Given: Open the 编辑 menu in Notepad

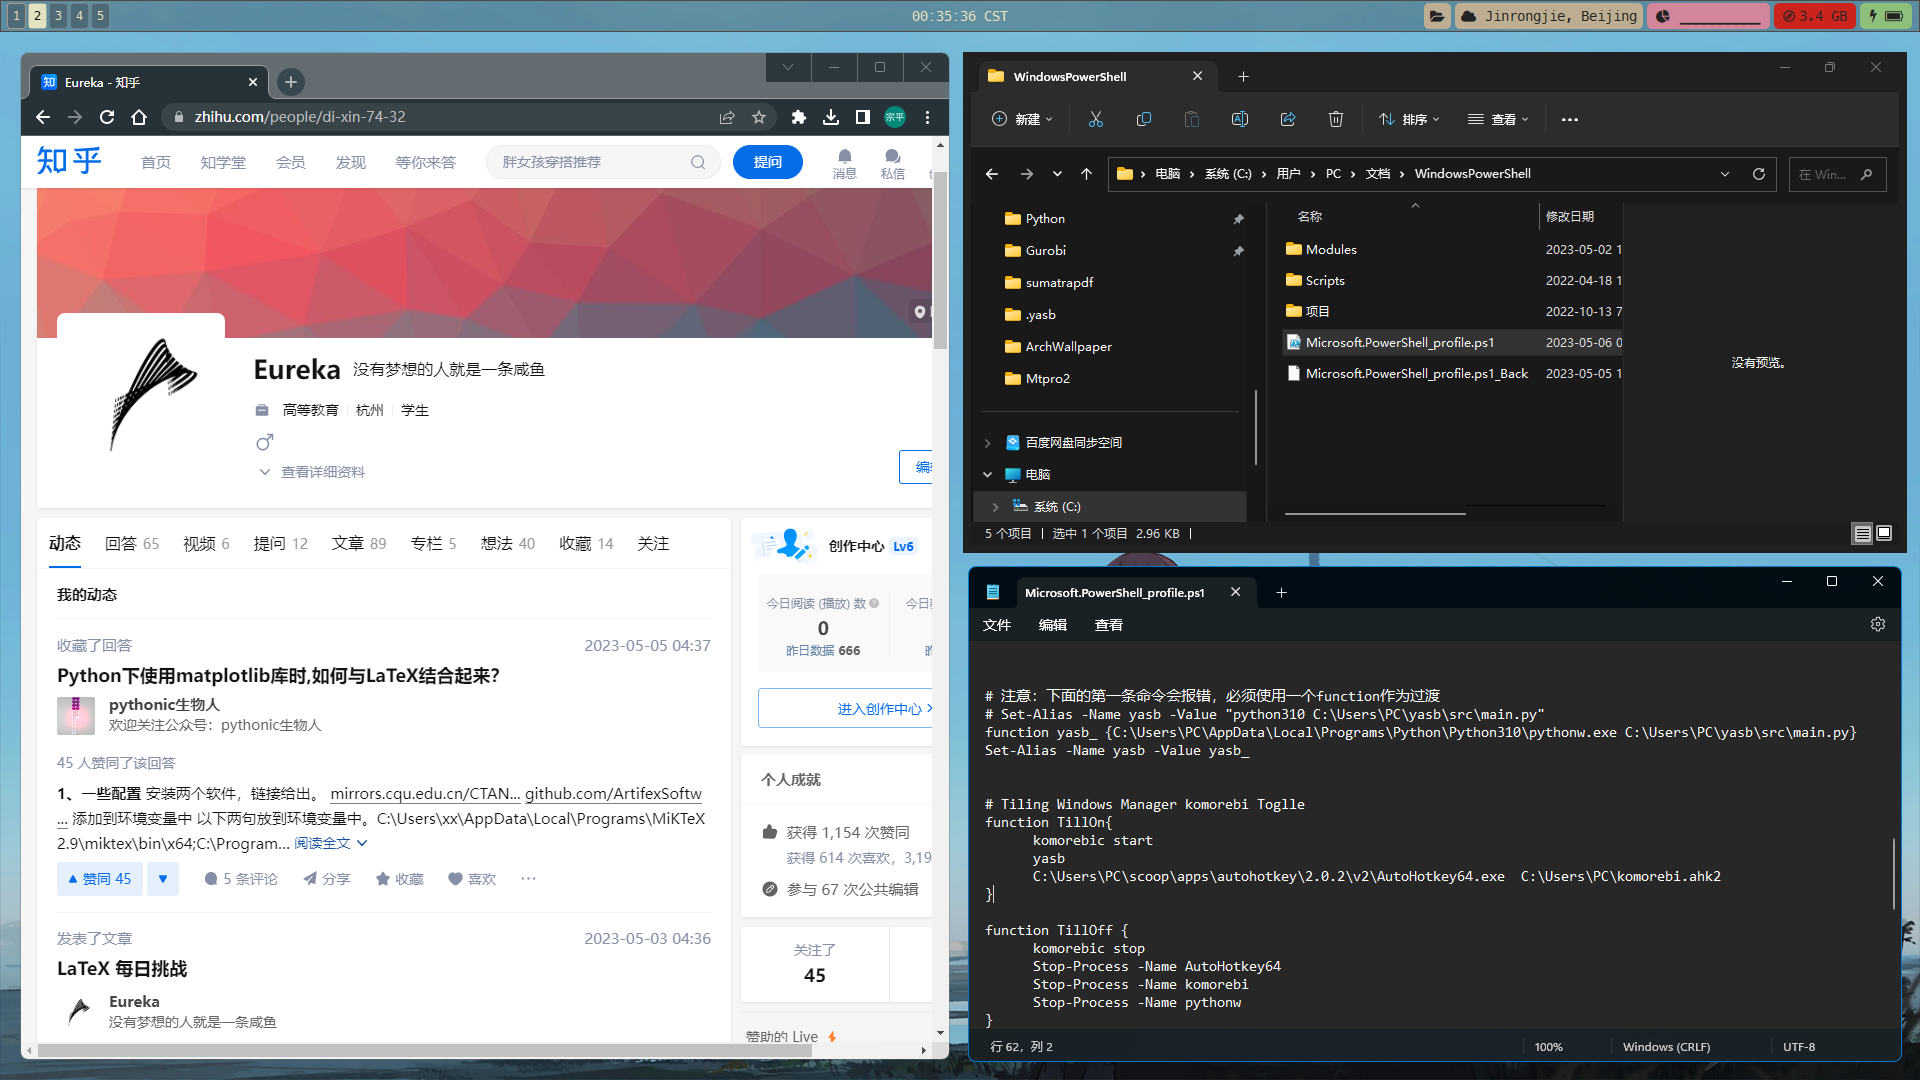Looking at the screenshot, I should coord(1053,624).
